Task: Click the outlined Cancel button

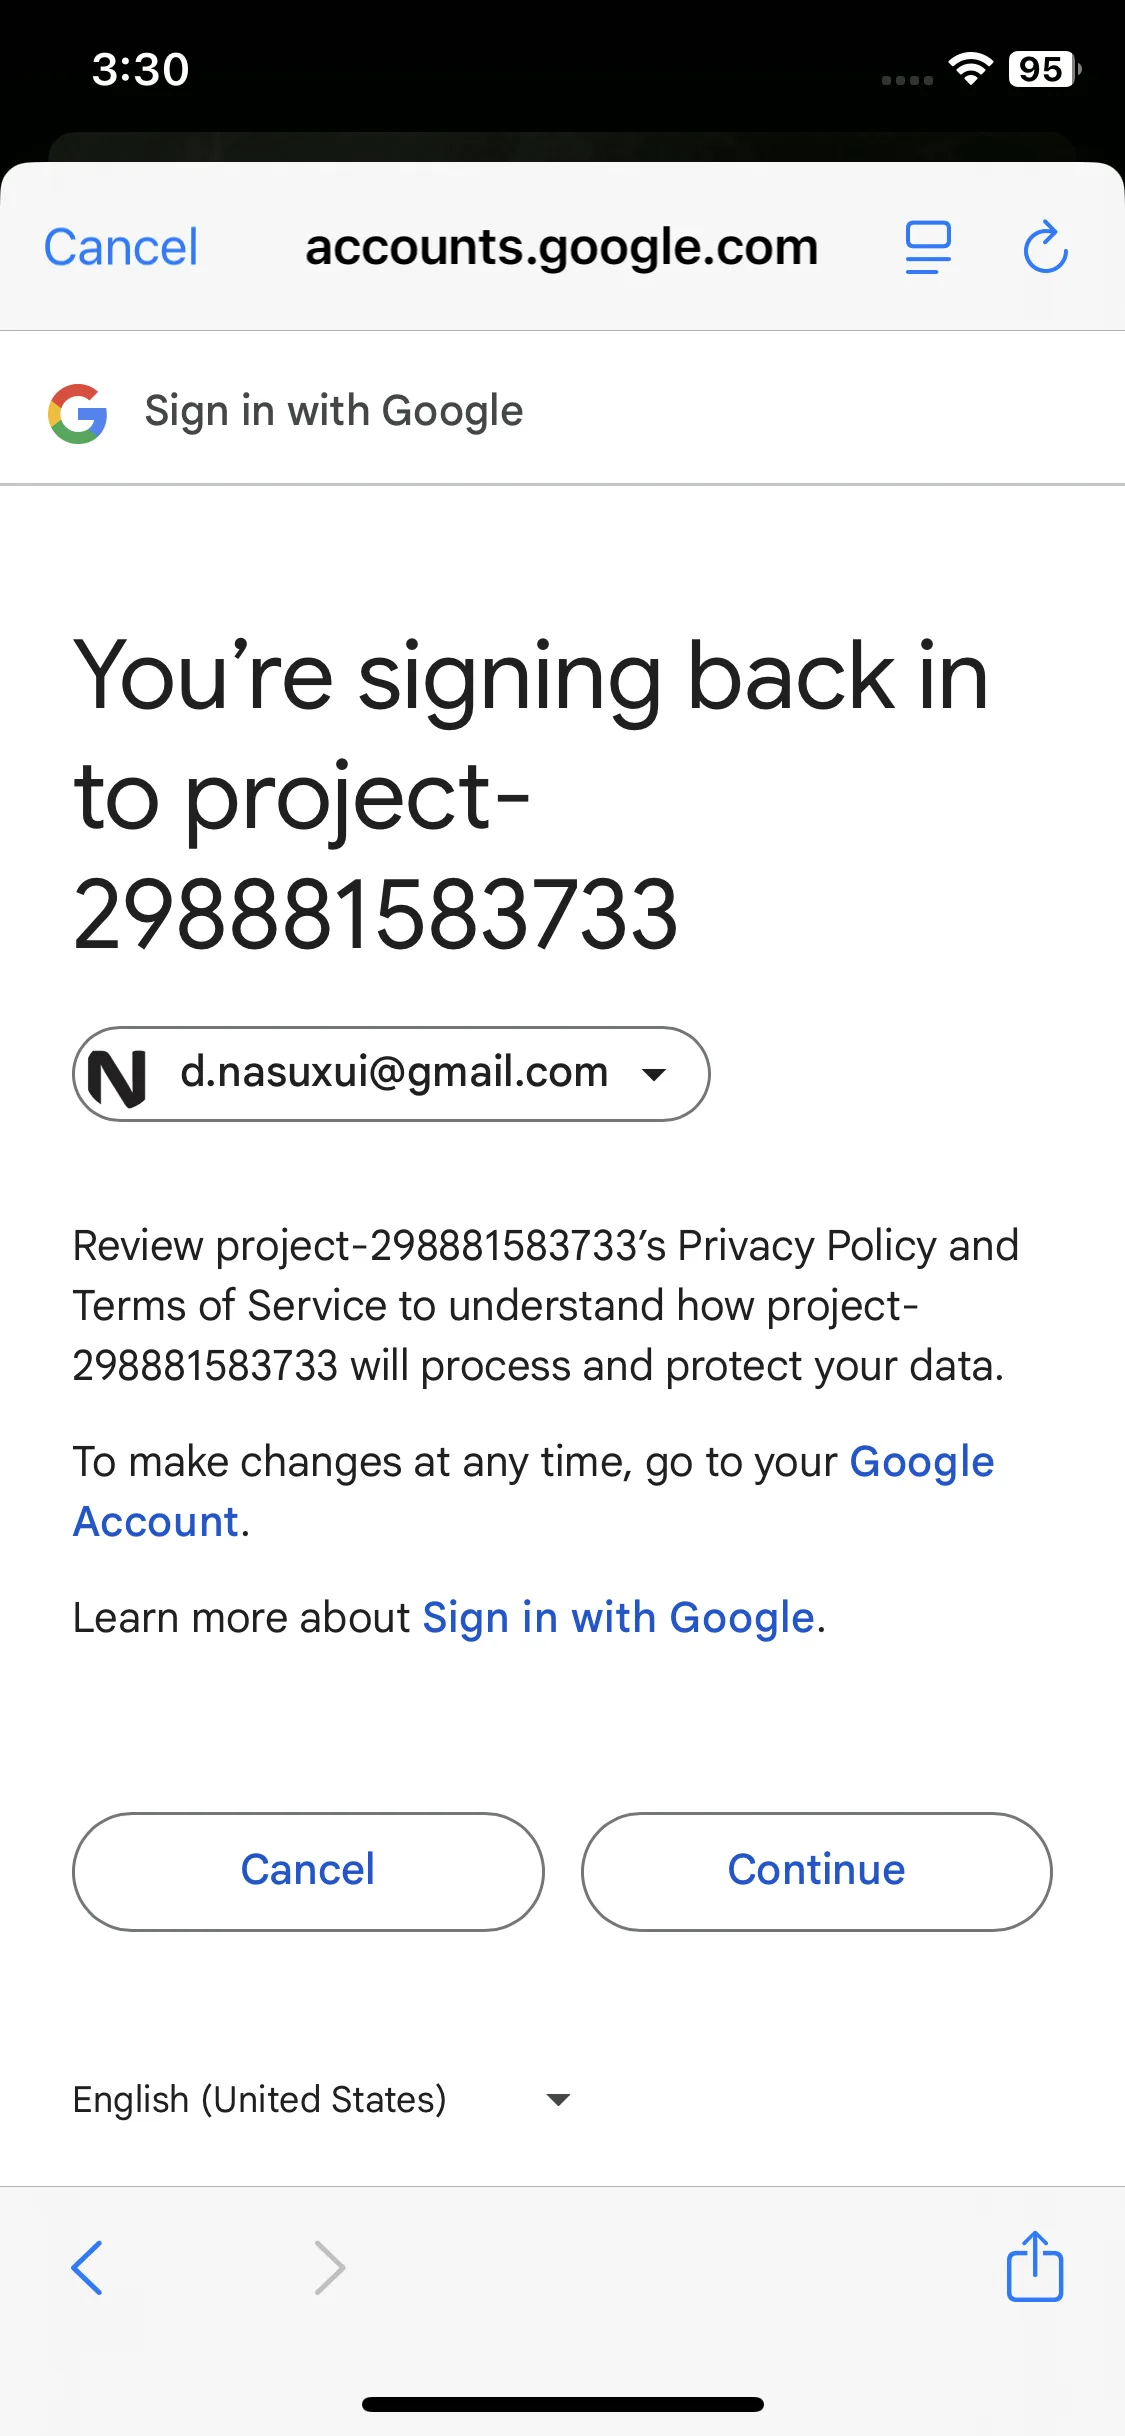Action: (x=308, y=1871)
